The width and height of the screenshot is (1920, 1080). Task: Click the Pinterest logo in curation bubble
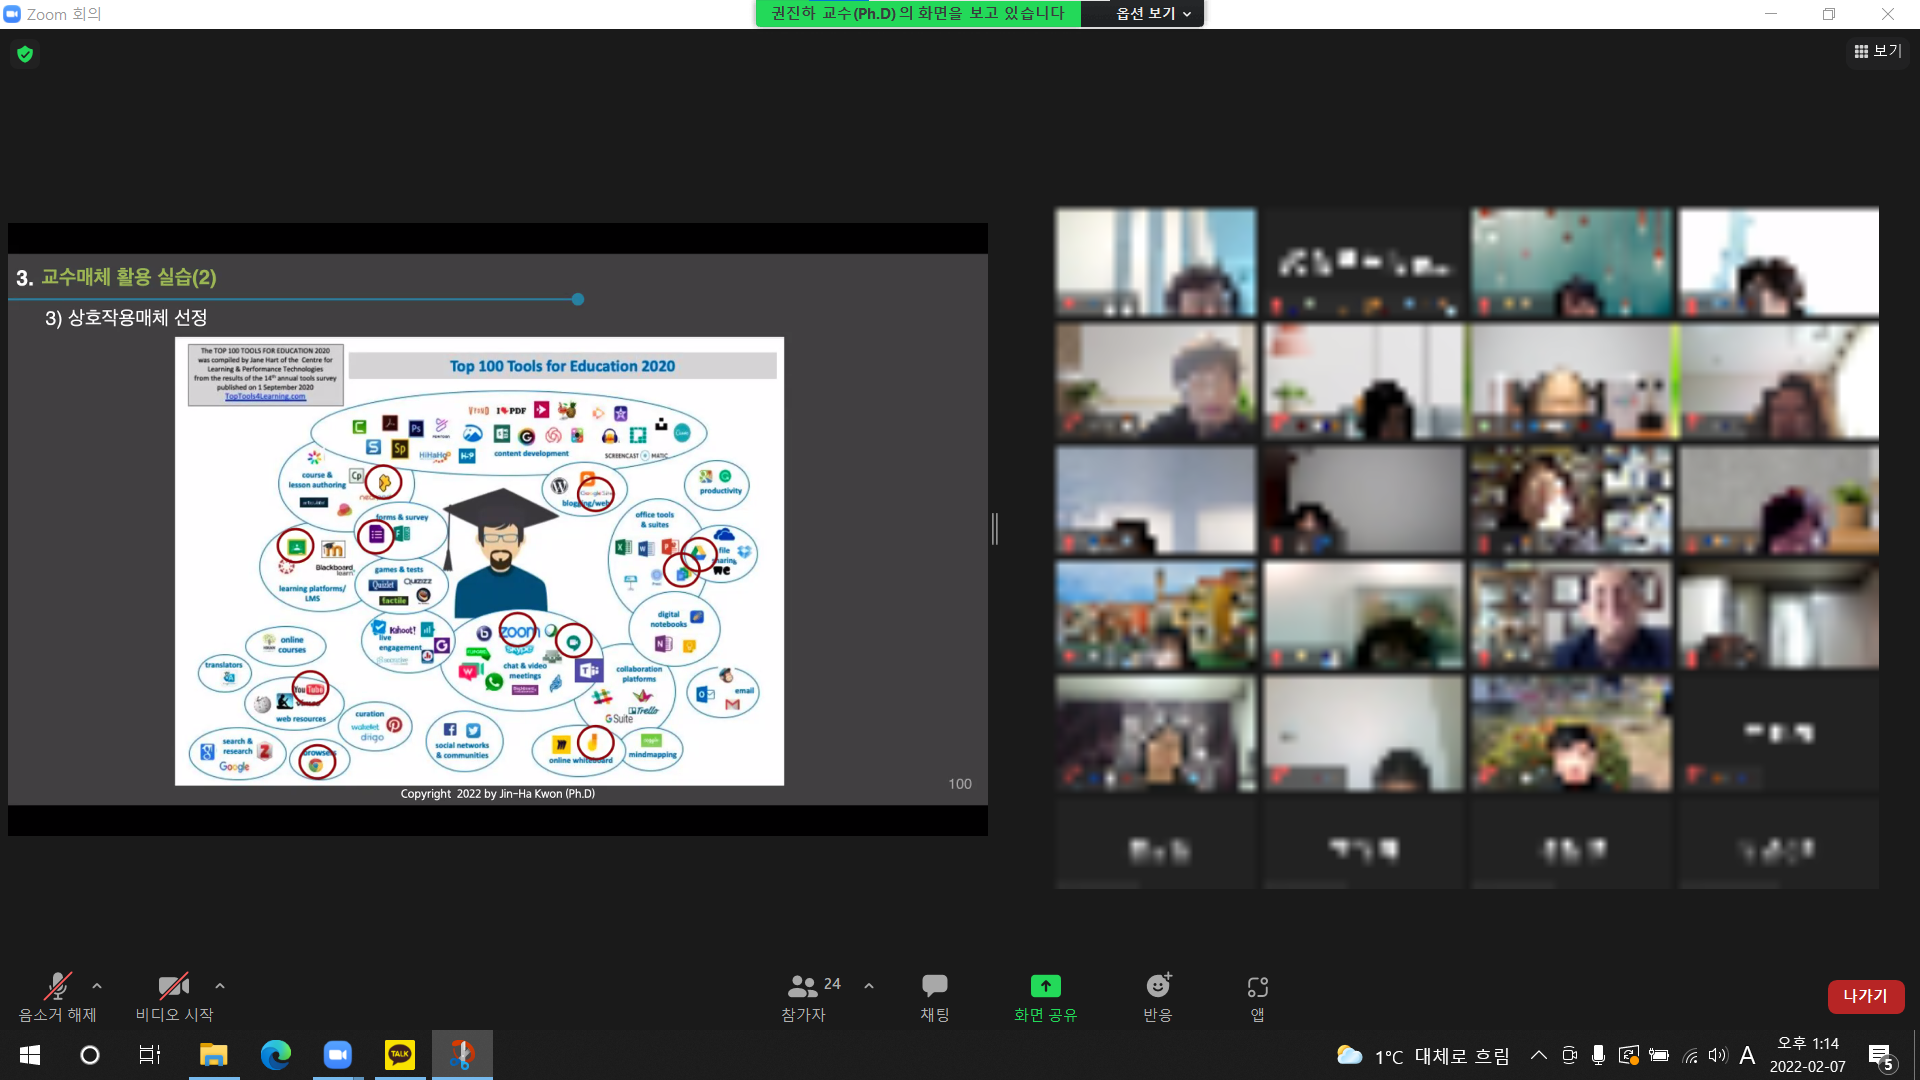pos(394,725)
